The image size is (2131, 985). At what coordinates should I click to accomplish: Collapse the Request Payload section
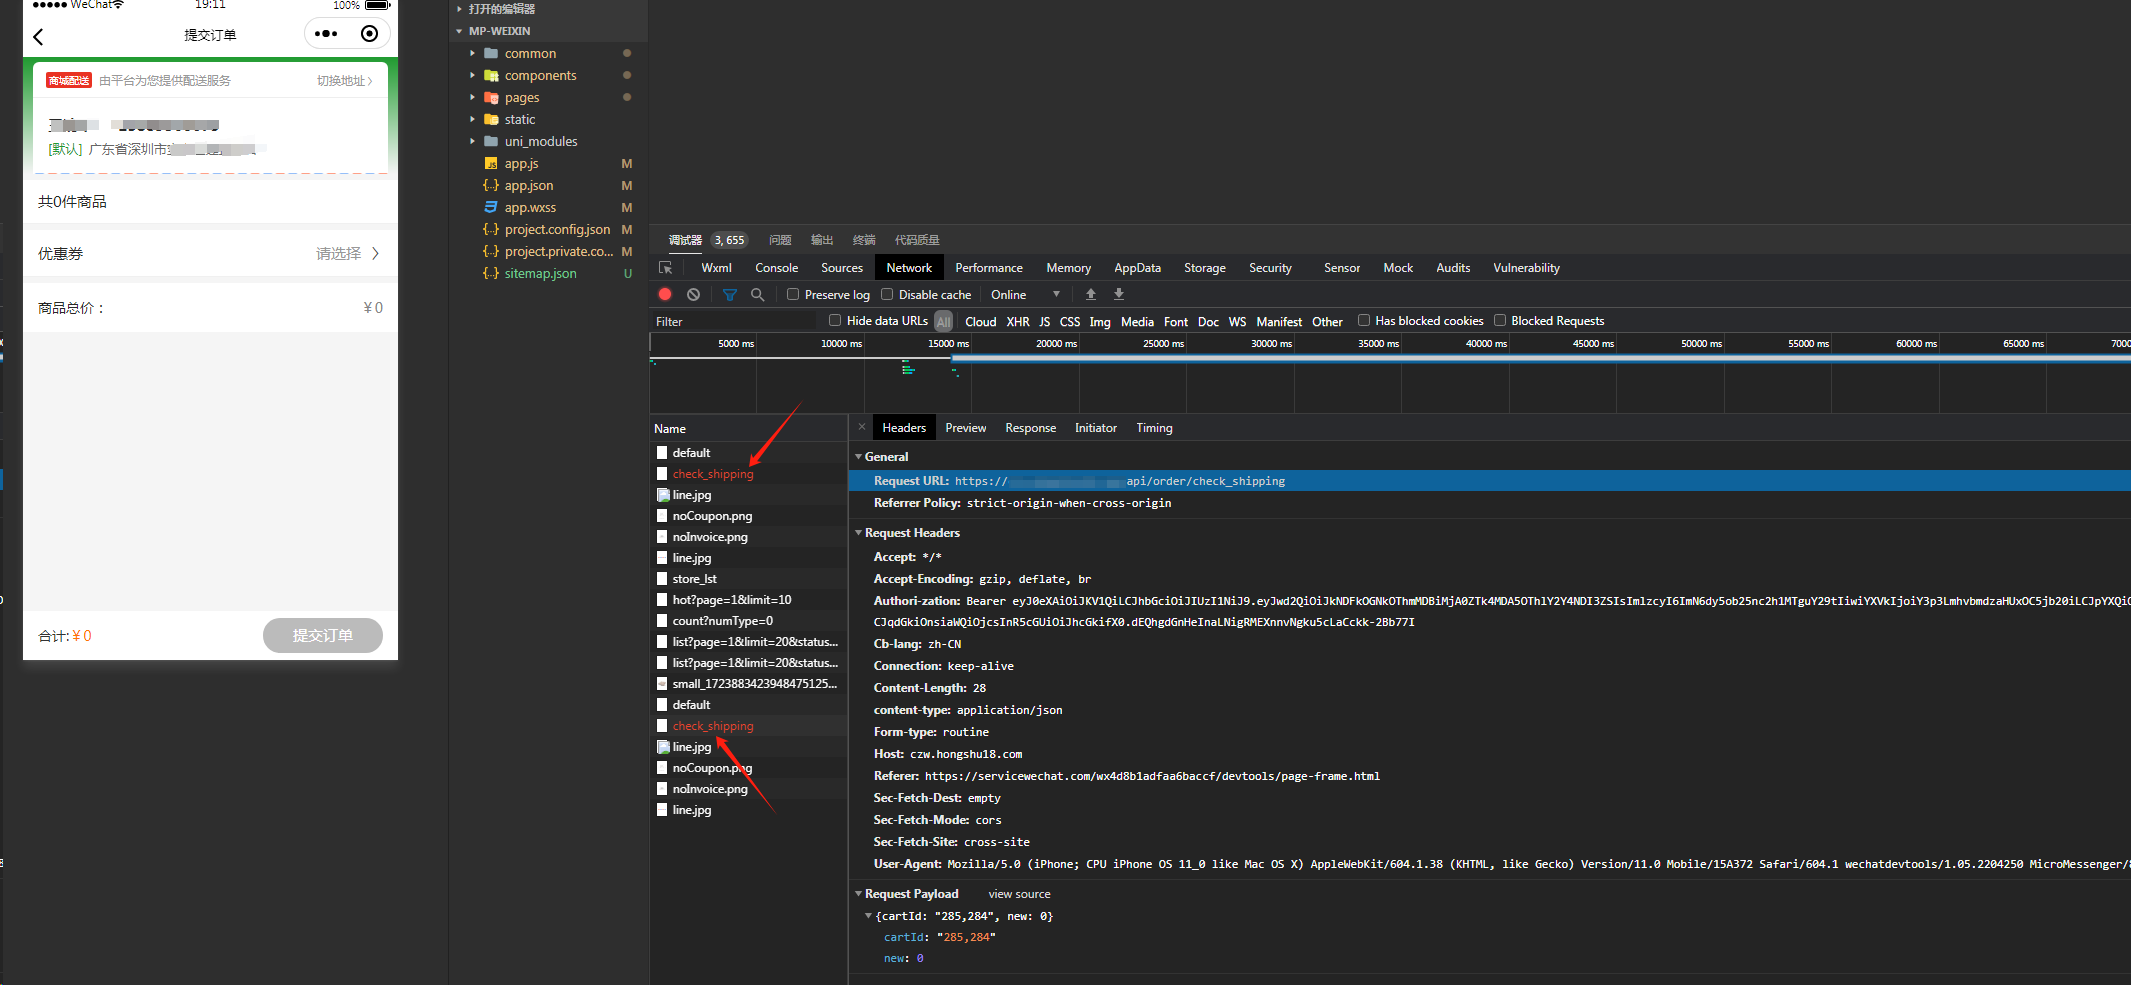click(858, 894)
